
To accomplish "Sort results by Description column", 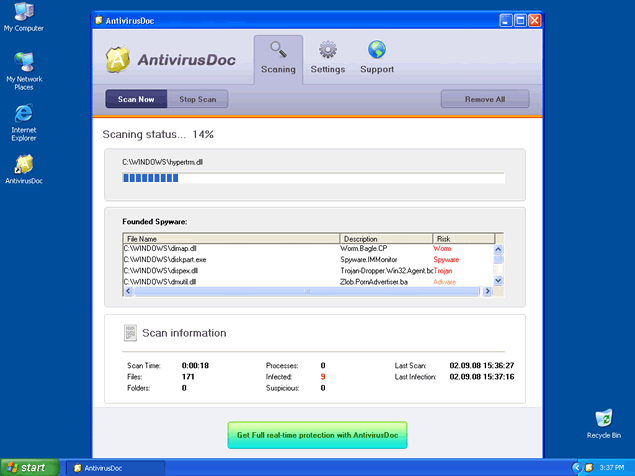I will [385, 239].
